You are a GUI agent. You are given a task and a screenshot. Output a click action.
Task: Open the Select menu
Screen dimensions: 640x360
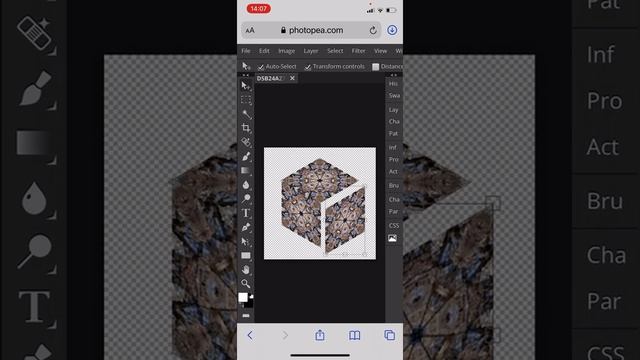[x=335, y=51]
